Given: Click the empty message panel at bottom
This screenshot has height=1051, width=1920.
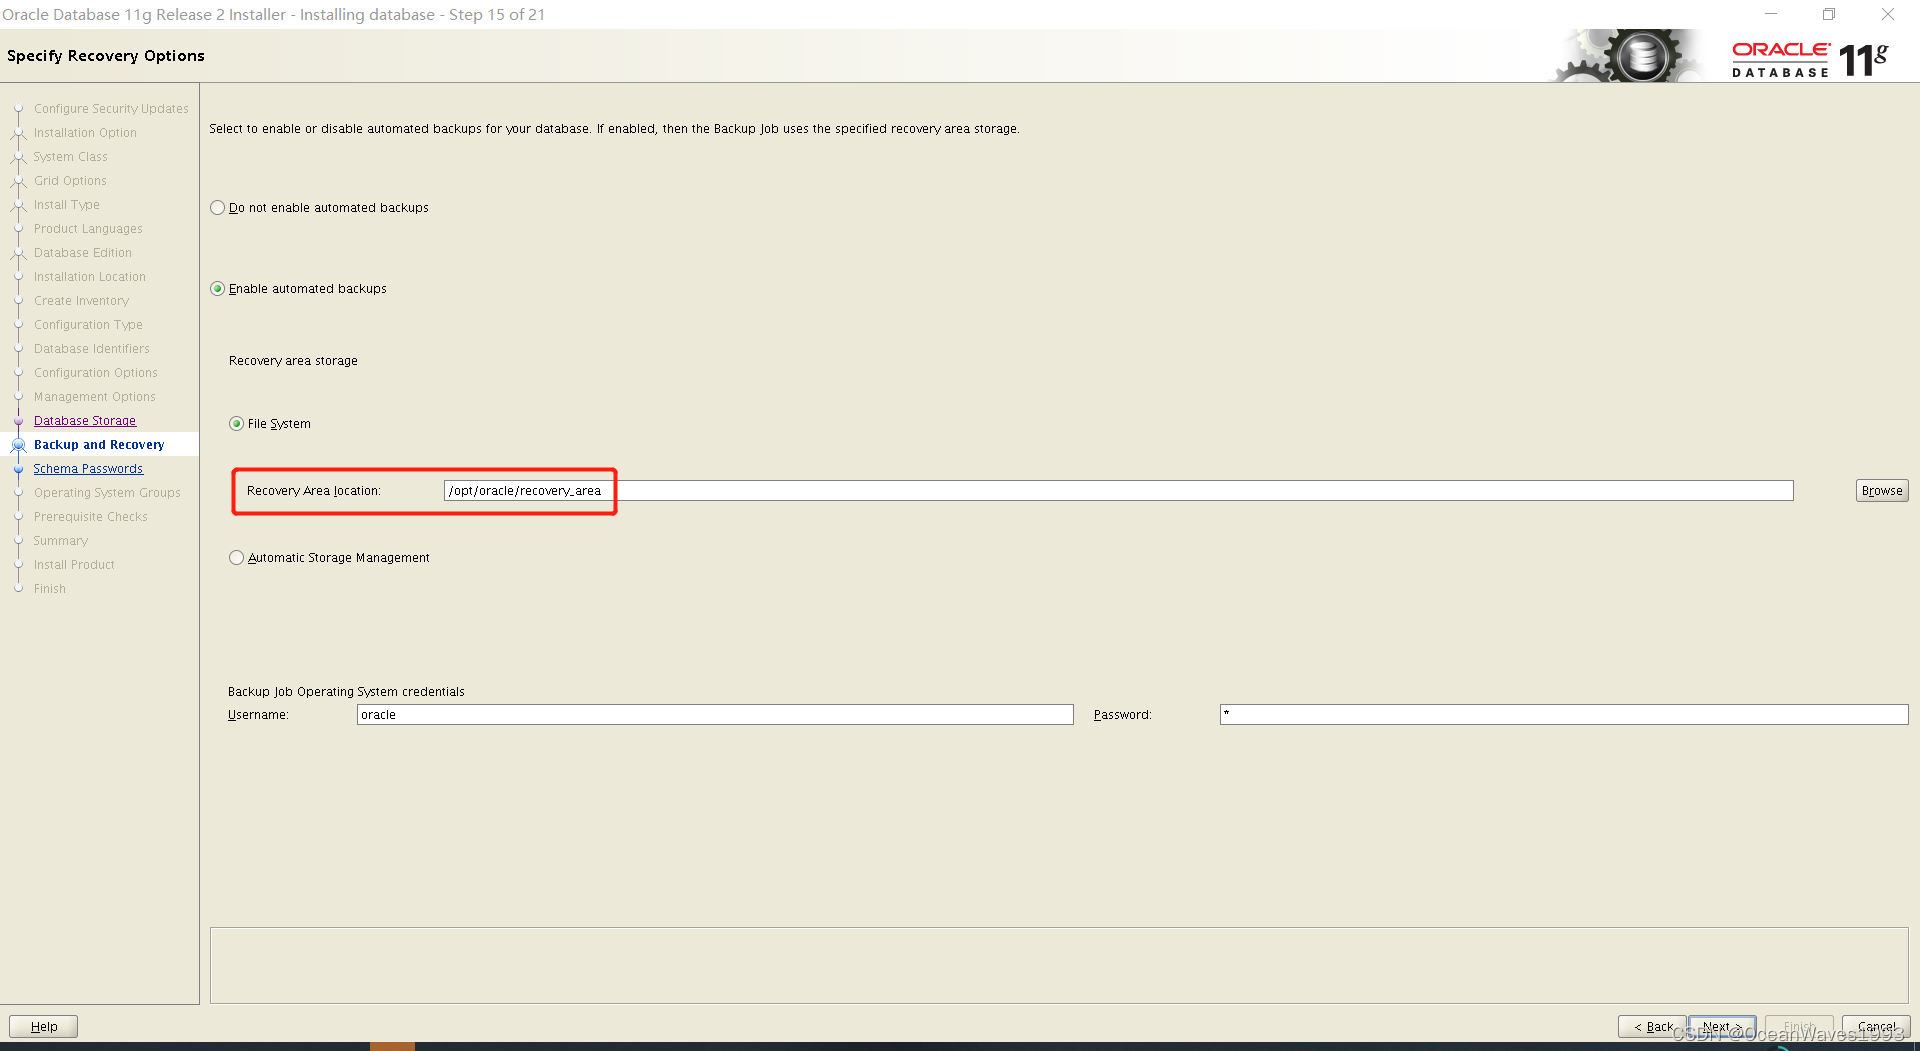Looking at the screenshot, I should (1059, 965).
